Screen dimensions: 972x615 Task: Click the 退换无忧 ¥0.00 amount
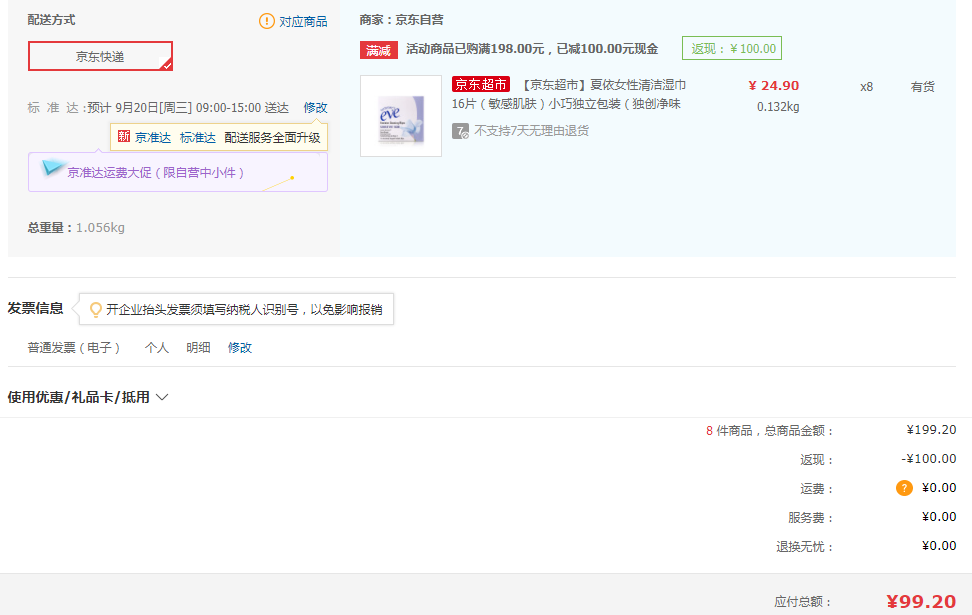pos(939,546)
